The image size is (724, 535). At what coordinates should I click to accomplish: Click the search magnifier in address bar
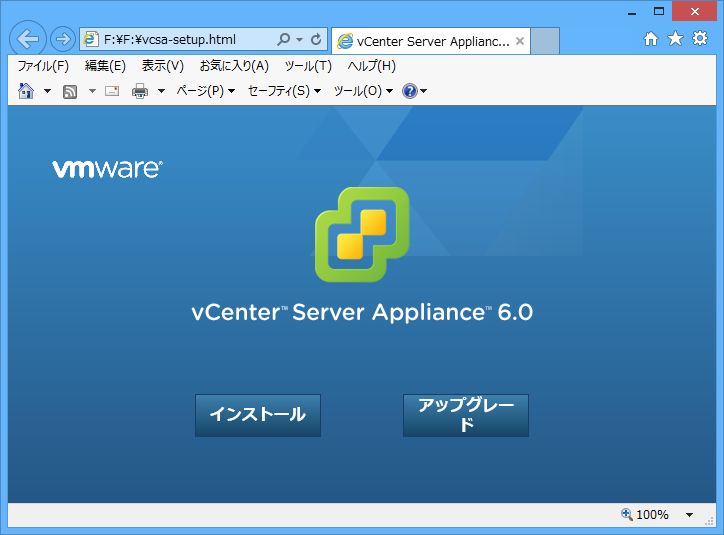(284, 39)
